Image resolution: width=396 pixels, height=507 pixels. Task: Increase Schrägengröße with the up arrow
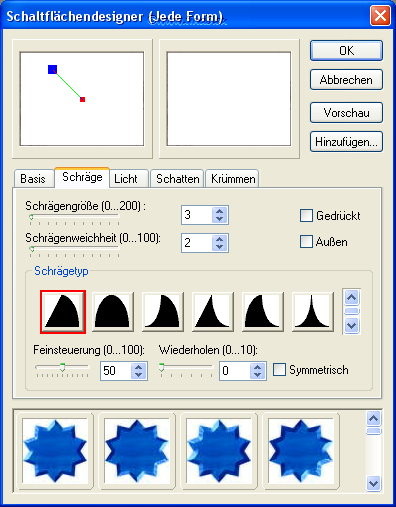(x=219, y=211)
